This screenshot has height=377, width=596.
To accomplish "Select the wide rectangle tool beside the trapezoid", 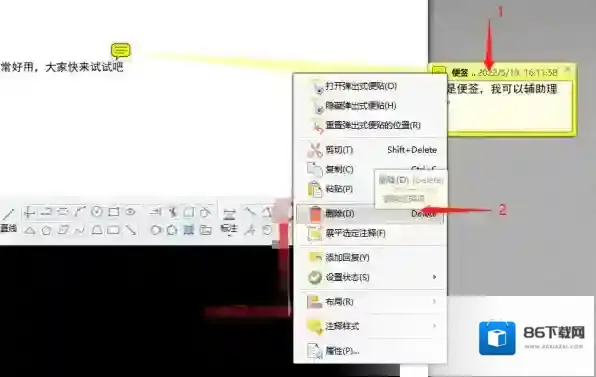I will 113,230.
